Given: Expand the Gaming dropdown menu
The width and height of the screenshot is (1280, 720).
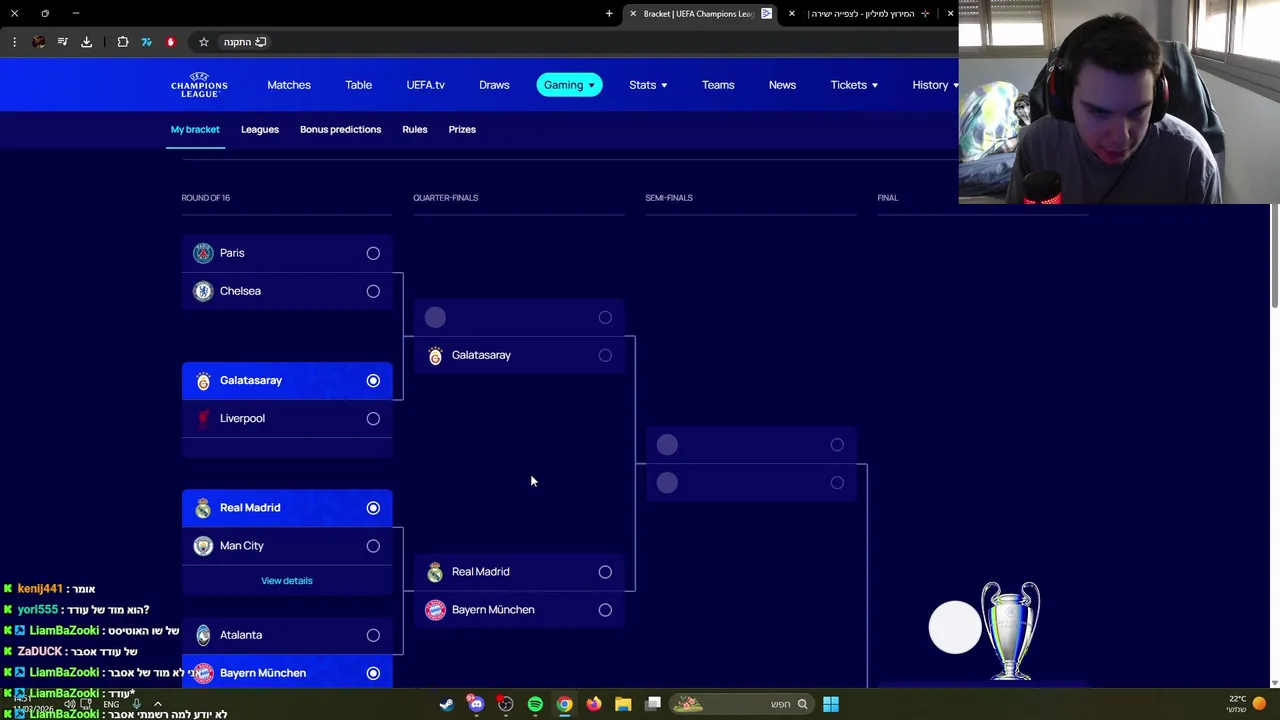Looking at the screenshot, I should (569, 85).
